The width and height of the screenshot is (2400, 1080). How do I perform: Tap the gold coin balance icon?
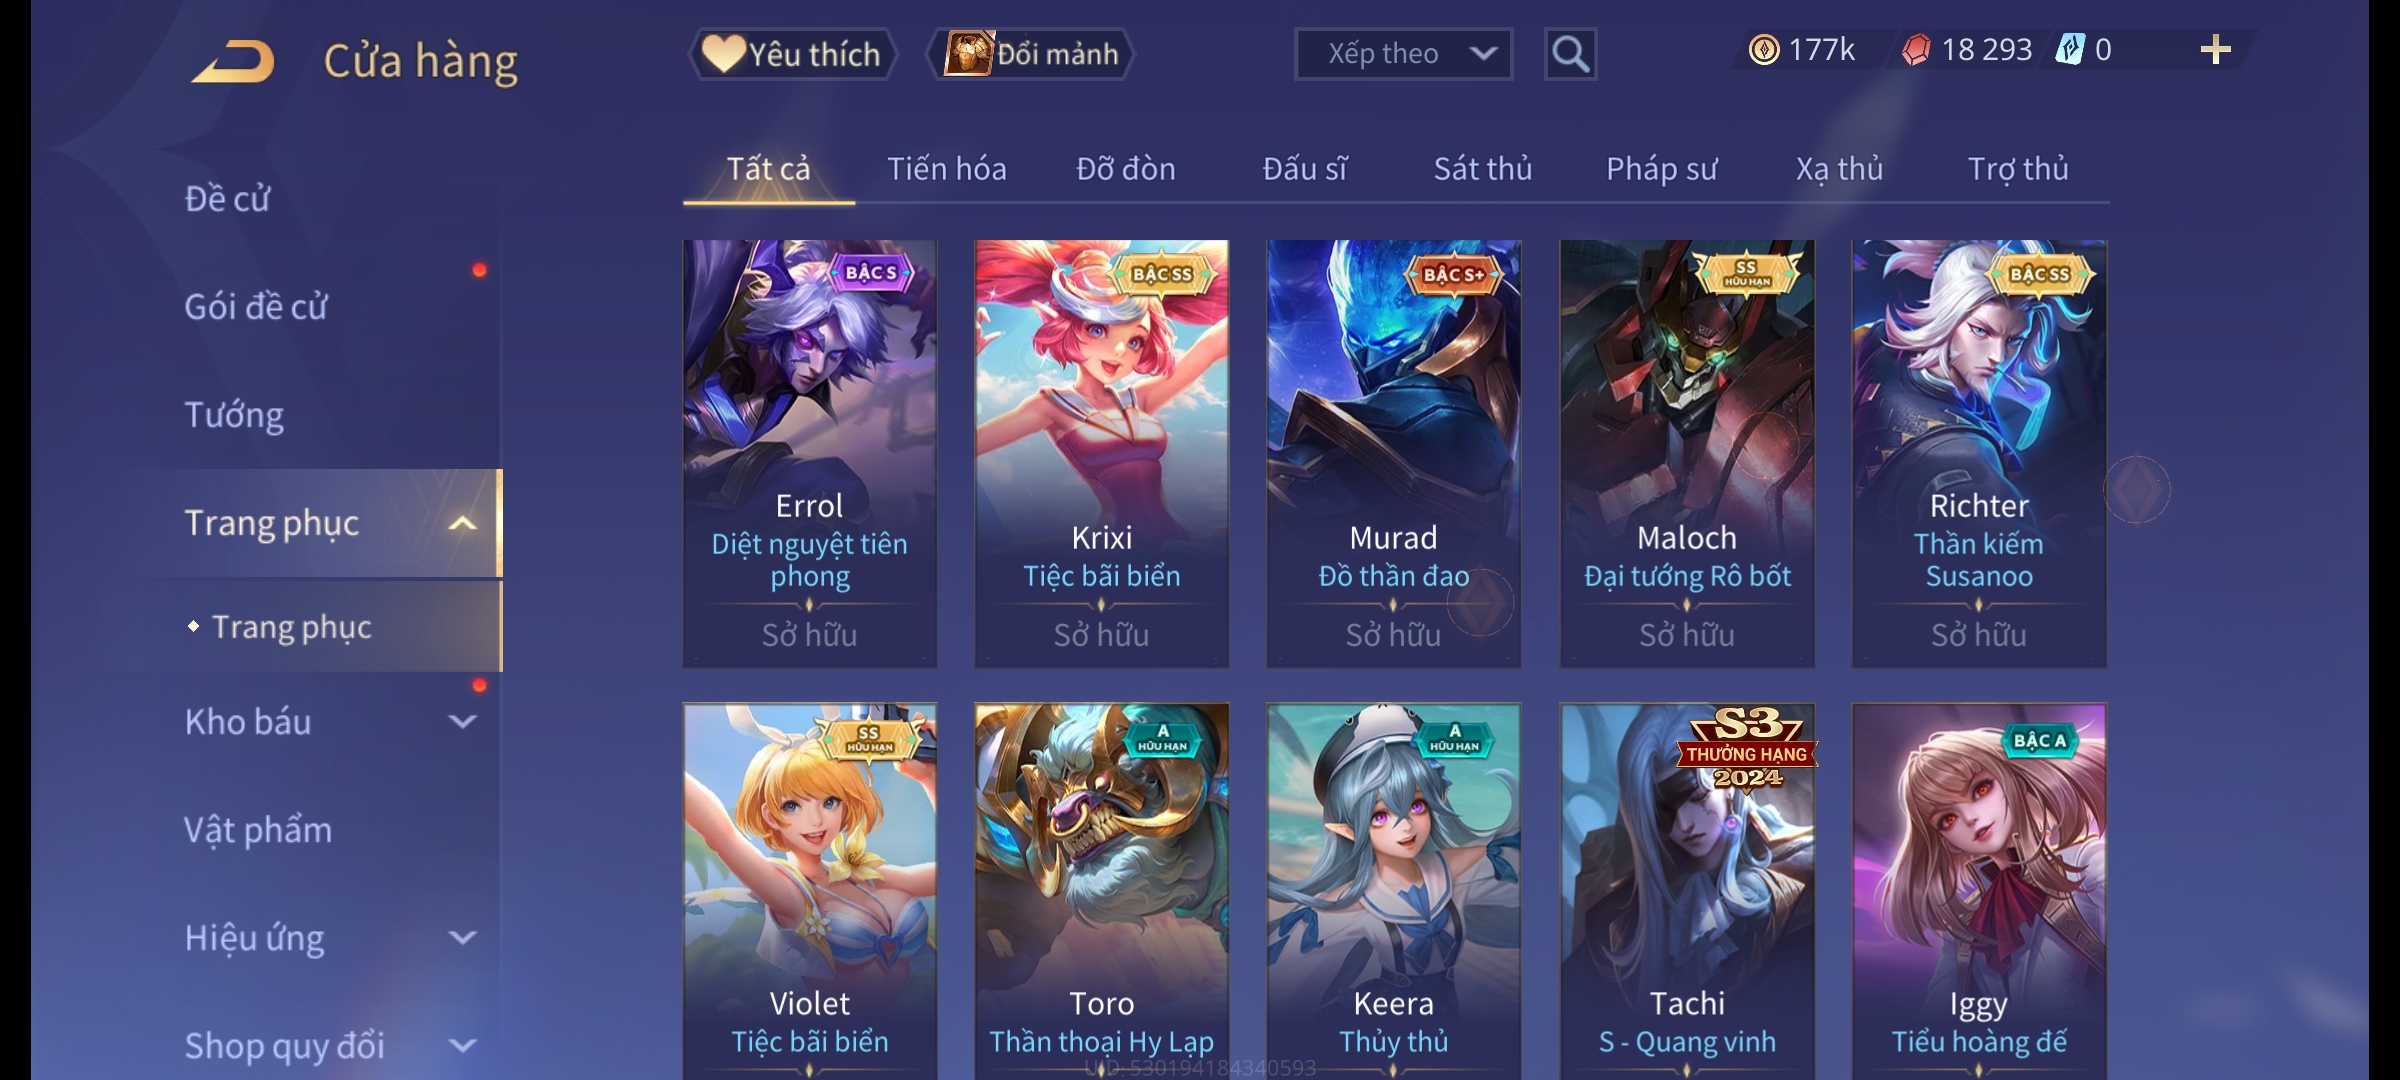click(x=1764, y=50)
